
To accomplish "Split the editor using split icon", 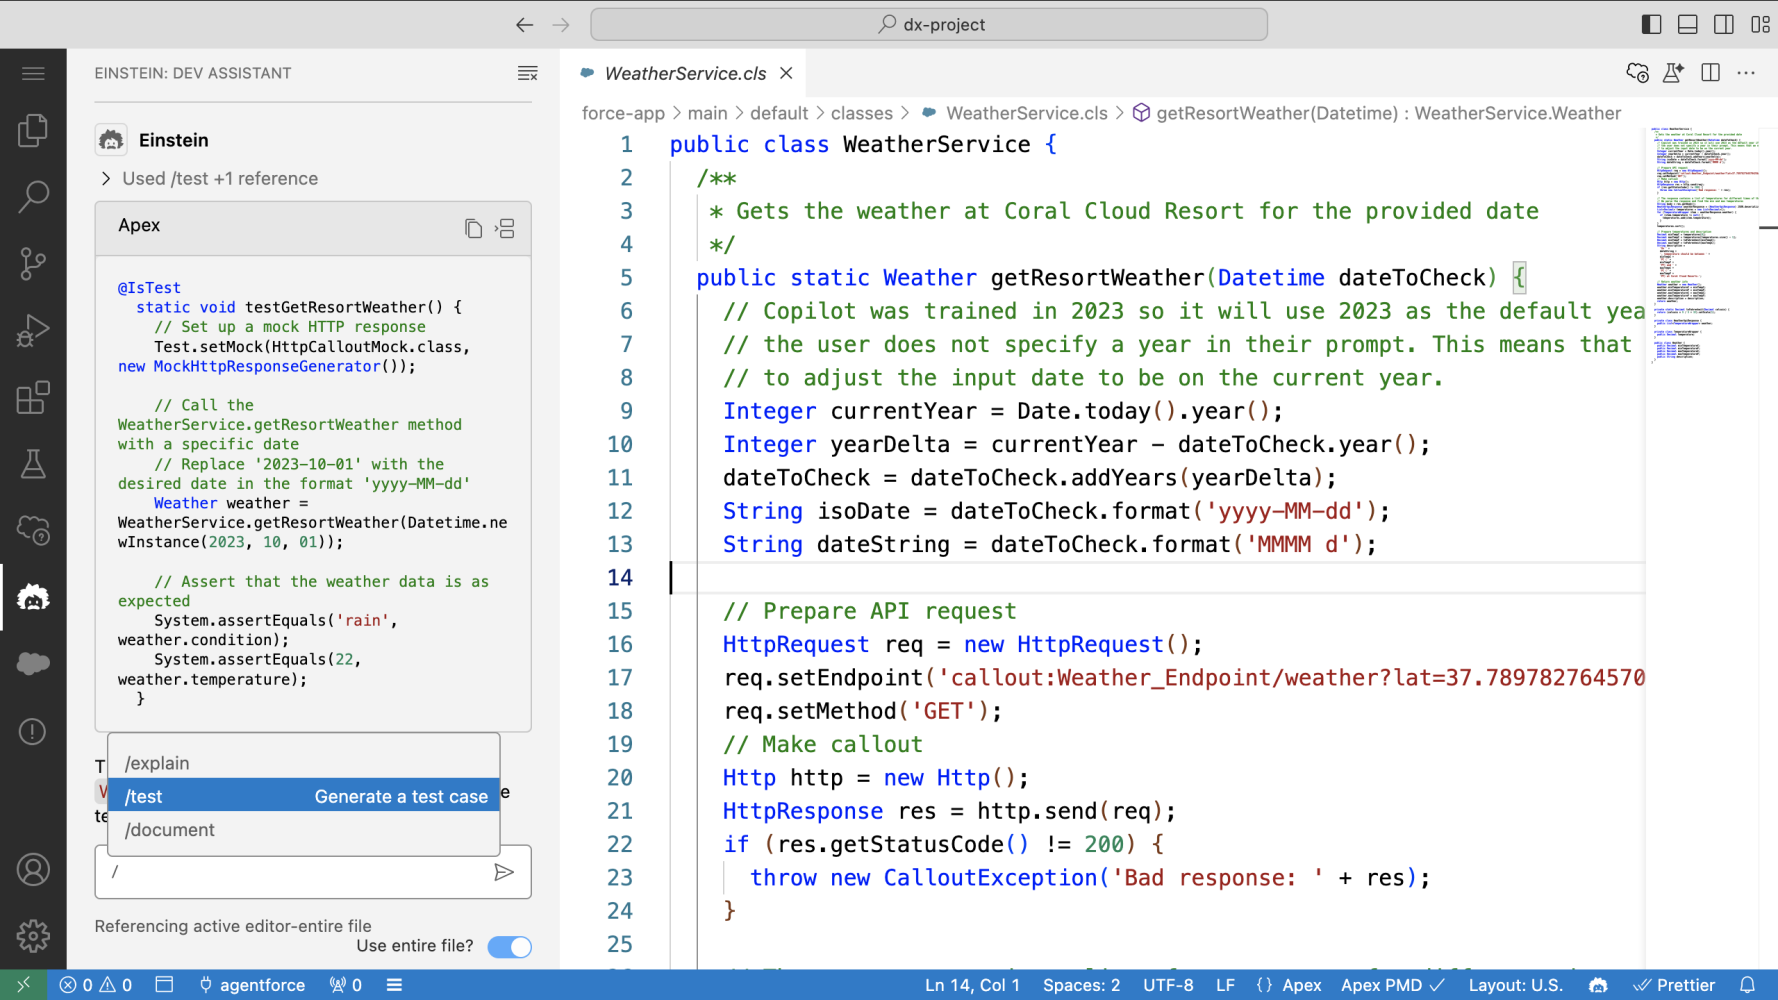I will coord(1710,72).
